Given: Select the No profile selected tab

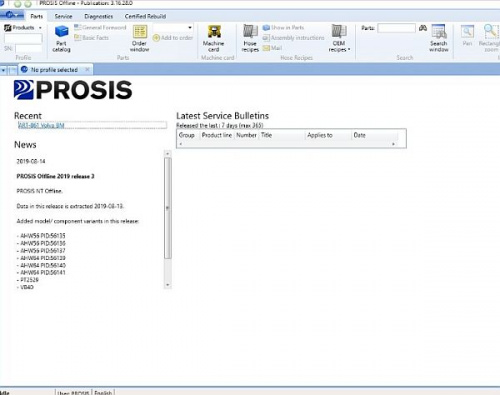Looking at the screenshot, I should [x=54, y=70].
